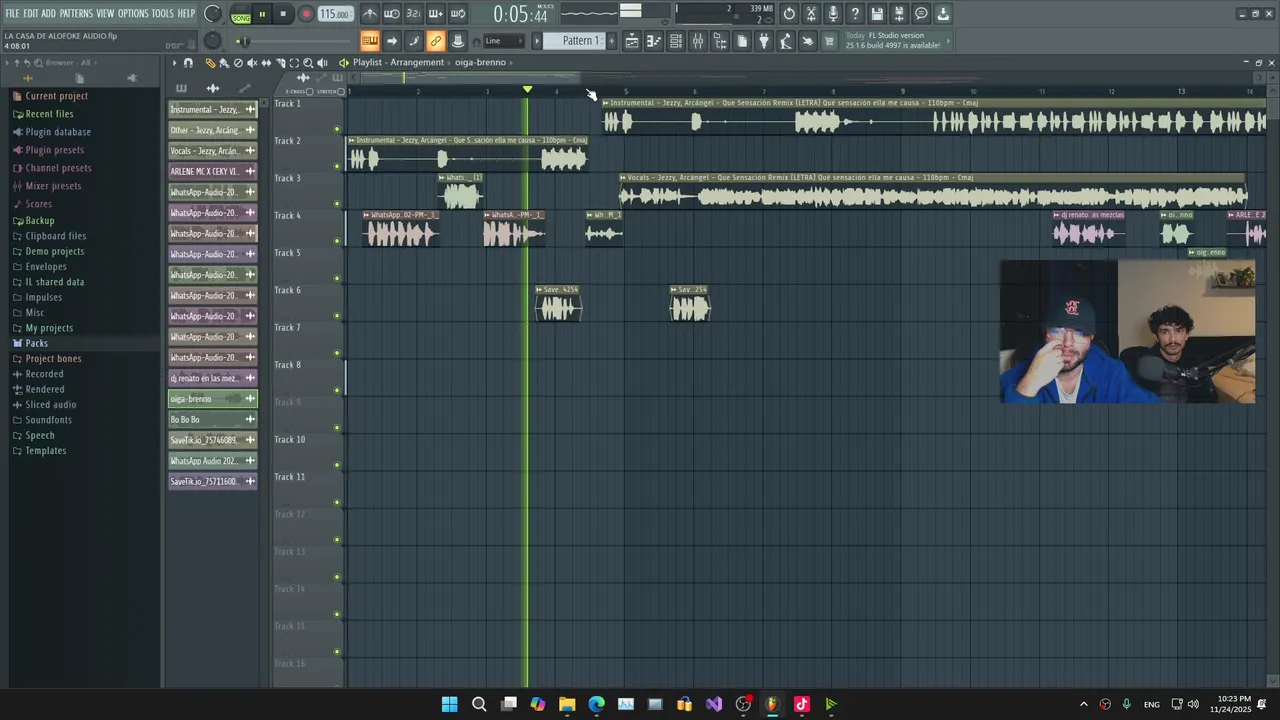The width and height of the screenshot is (1280, 720).
Task: Toggle the 2-CROSS checkbox
Action: pyautogui.click(x=310, y=92)
